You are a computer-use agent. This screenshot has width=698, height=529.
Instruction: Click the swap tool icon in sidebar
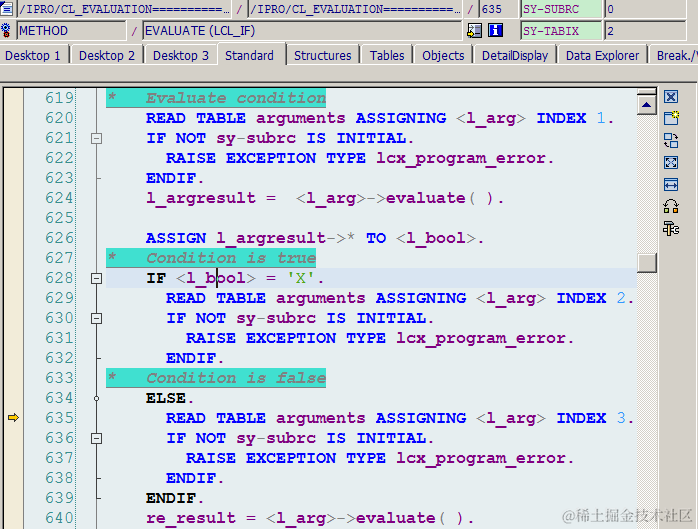[x=671, y=140]
